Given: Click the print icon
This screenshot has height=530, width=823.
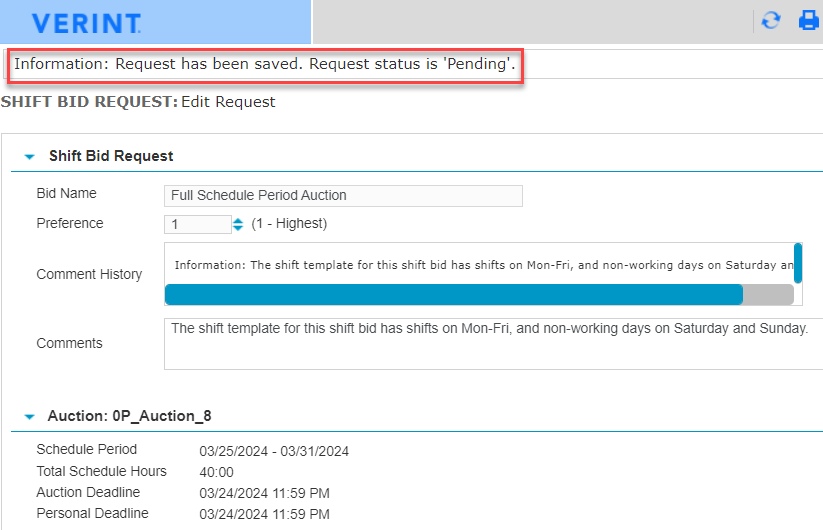Looking at the screenshot, I should click(x=808, y=21).
